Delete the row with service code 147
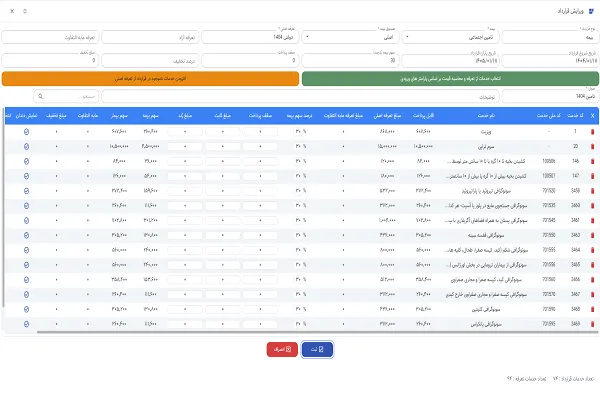 [592, 176]
